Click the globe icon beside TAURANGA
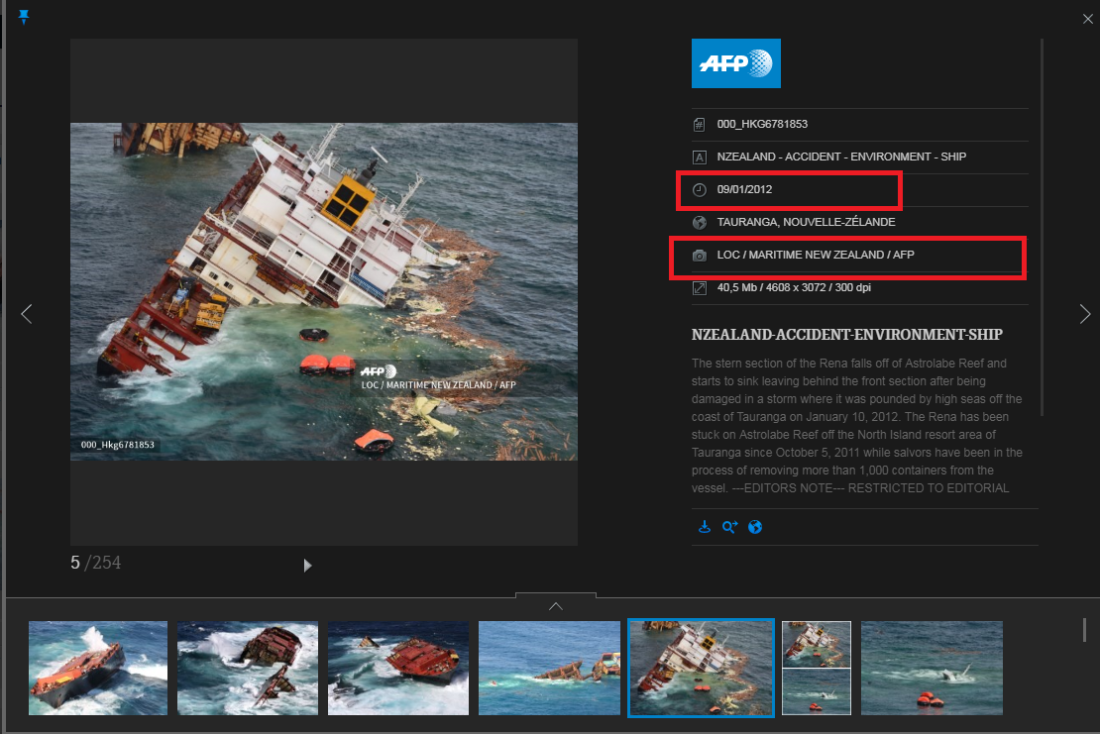The width and height of the screenshot is (1100, 734). (x=699, y=222)
